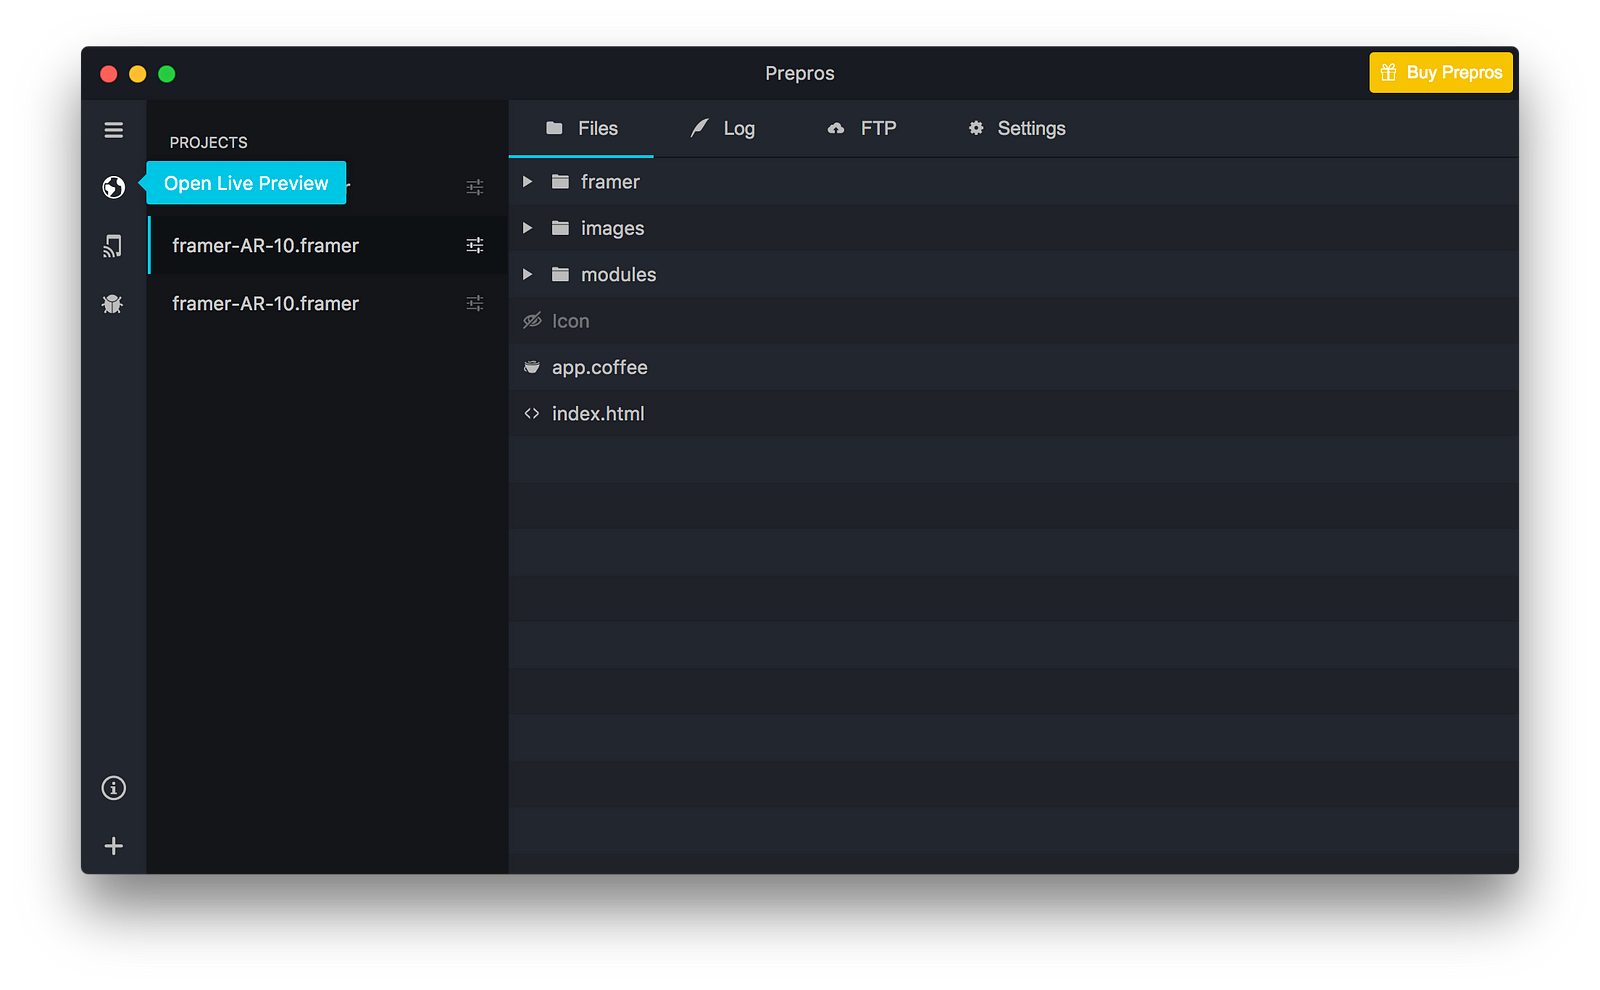Click the PROJECTS heading
This screenshot has width=1600, height=990.
208,142
